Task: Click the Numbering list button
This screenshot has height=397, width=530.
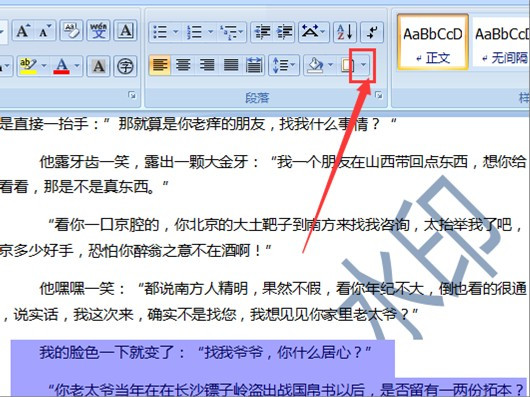Action: tap(194, 32)
